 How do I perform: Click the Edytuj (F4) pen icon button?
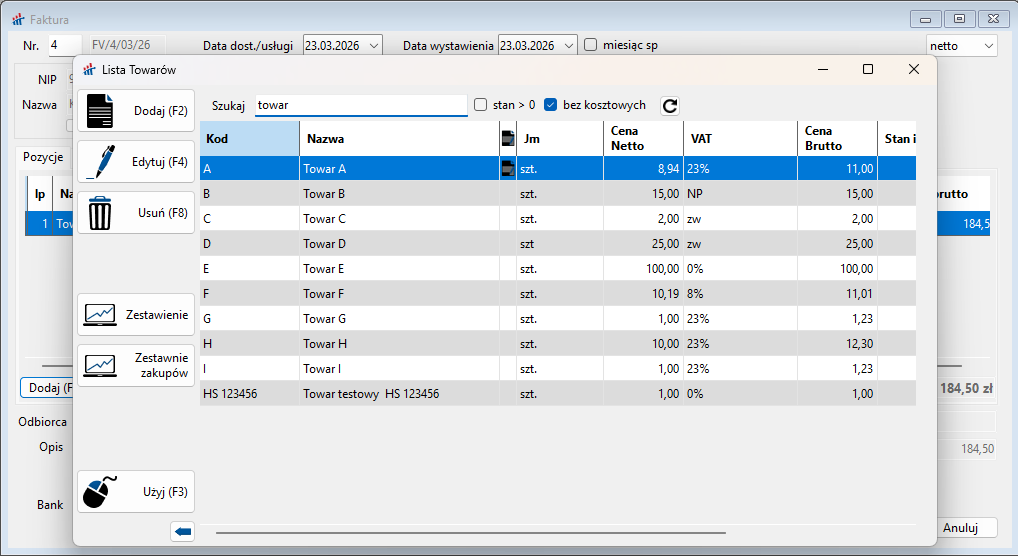click(x=135, y=161)
